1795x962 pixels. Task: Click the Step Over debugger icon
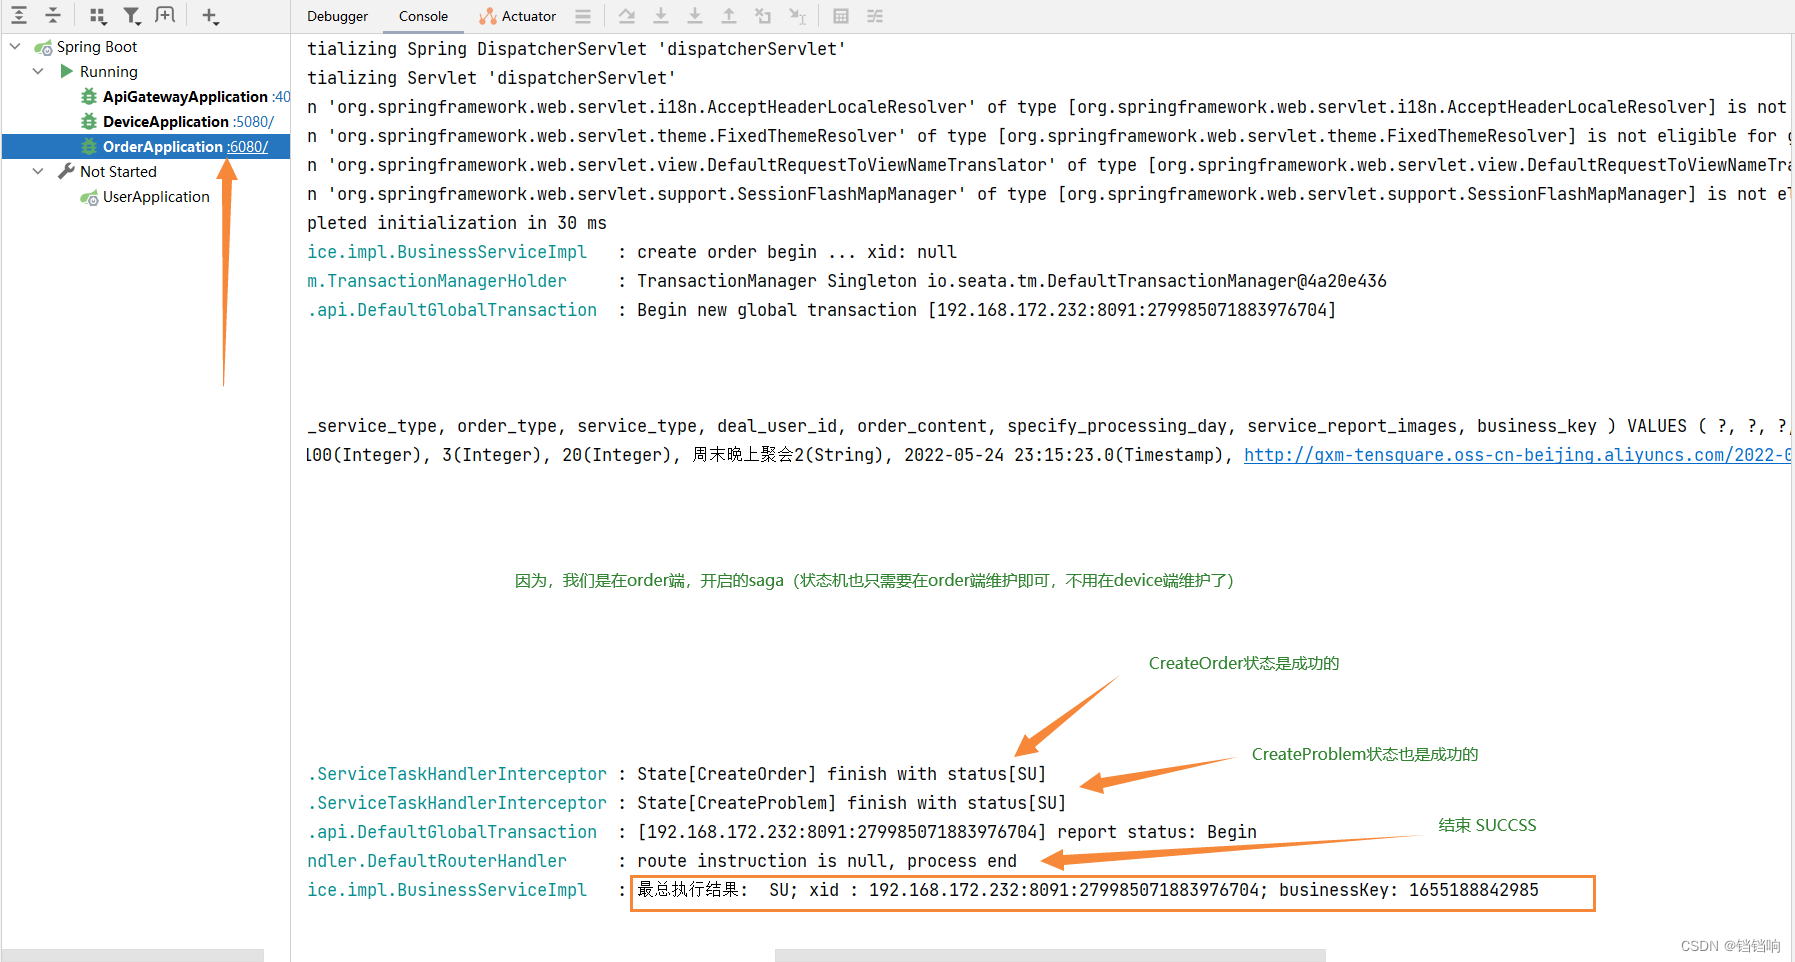pos(627,16)
